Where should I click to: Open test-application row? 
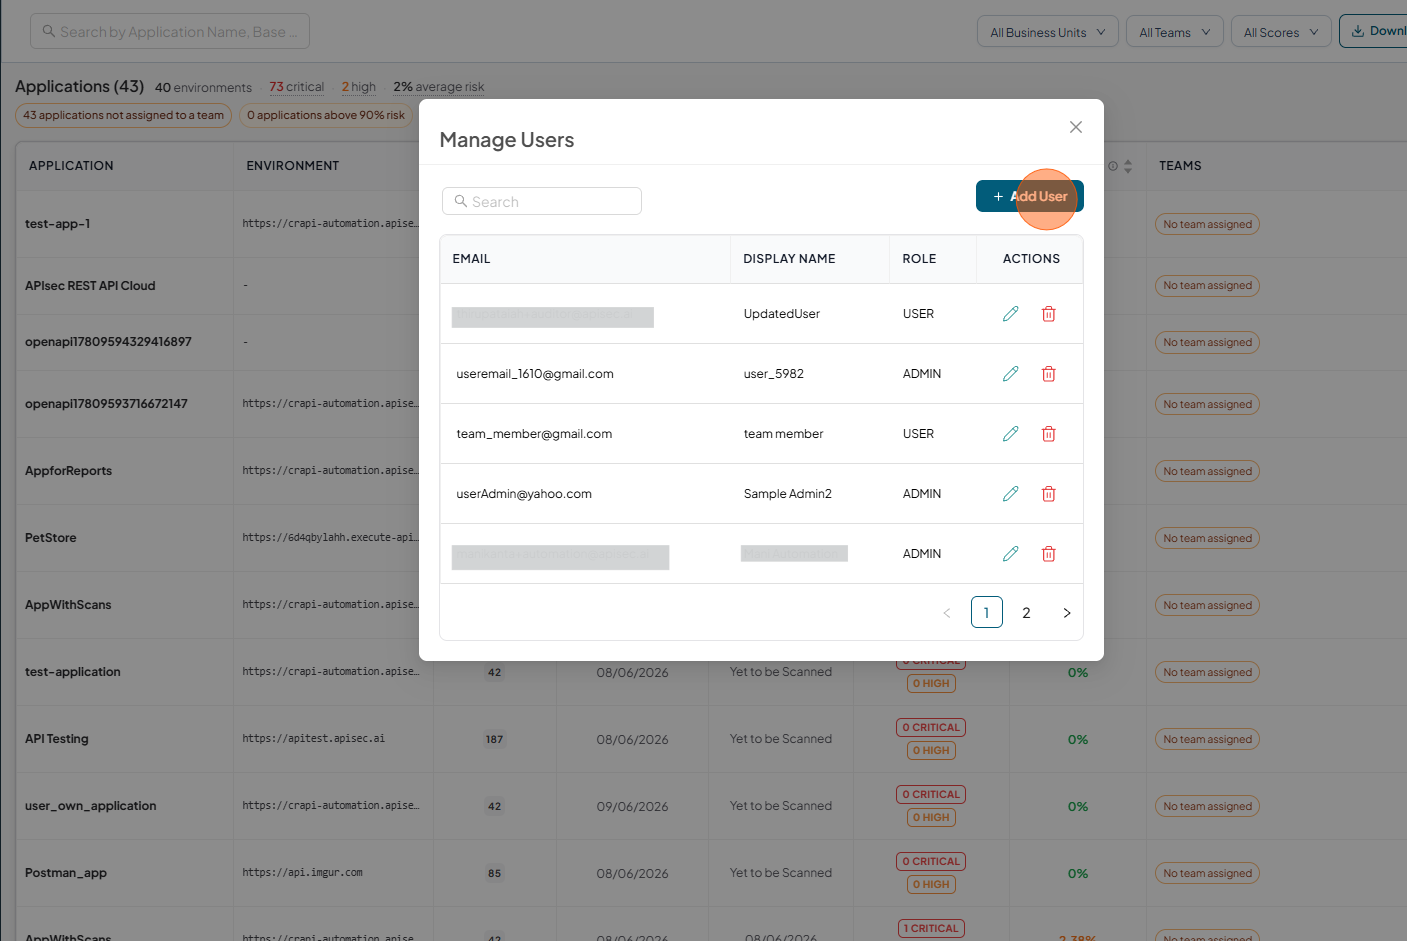[73, 672]
